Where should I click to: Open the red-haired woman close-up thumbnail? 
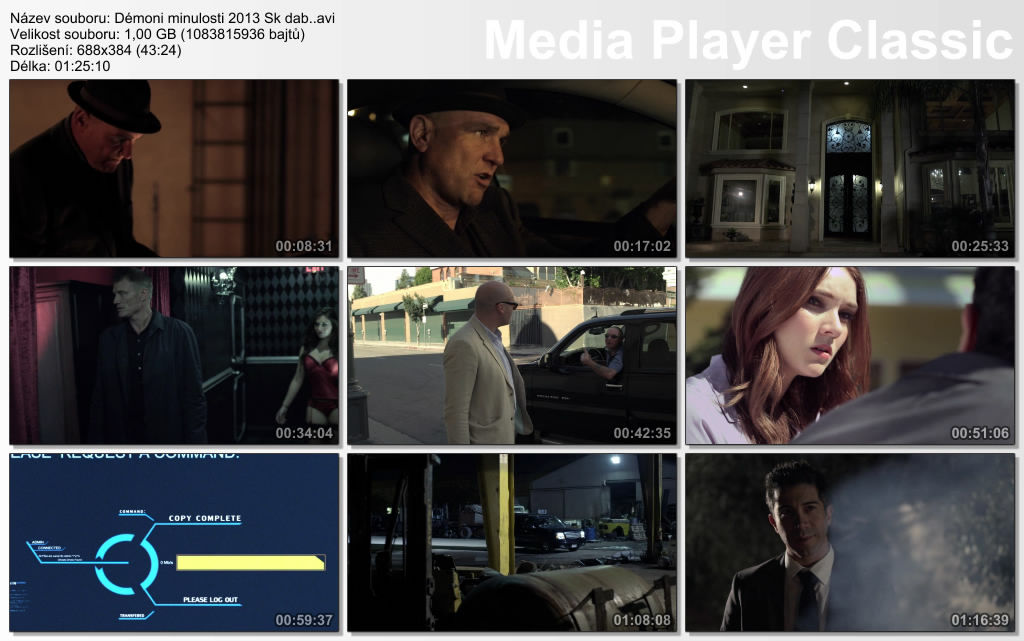849,355
